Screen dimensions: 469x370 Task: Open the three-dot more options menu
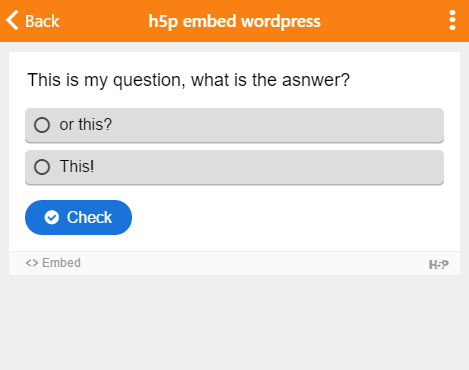tap(452, 21)
